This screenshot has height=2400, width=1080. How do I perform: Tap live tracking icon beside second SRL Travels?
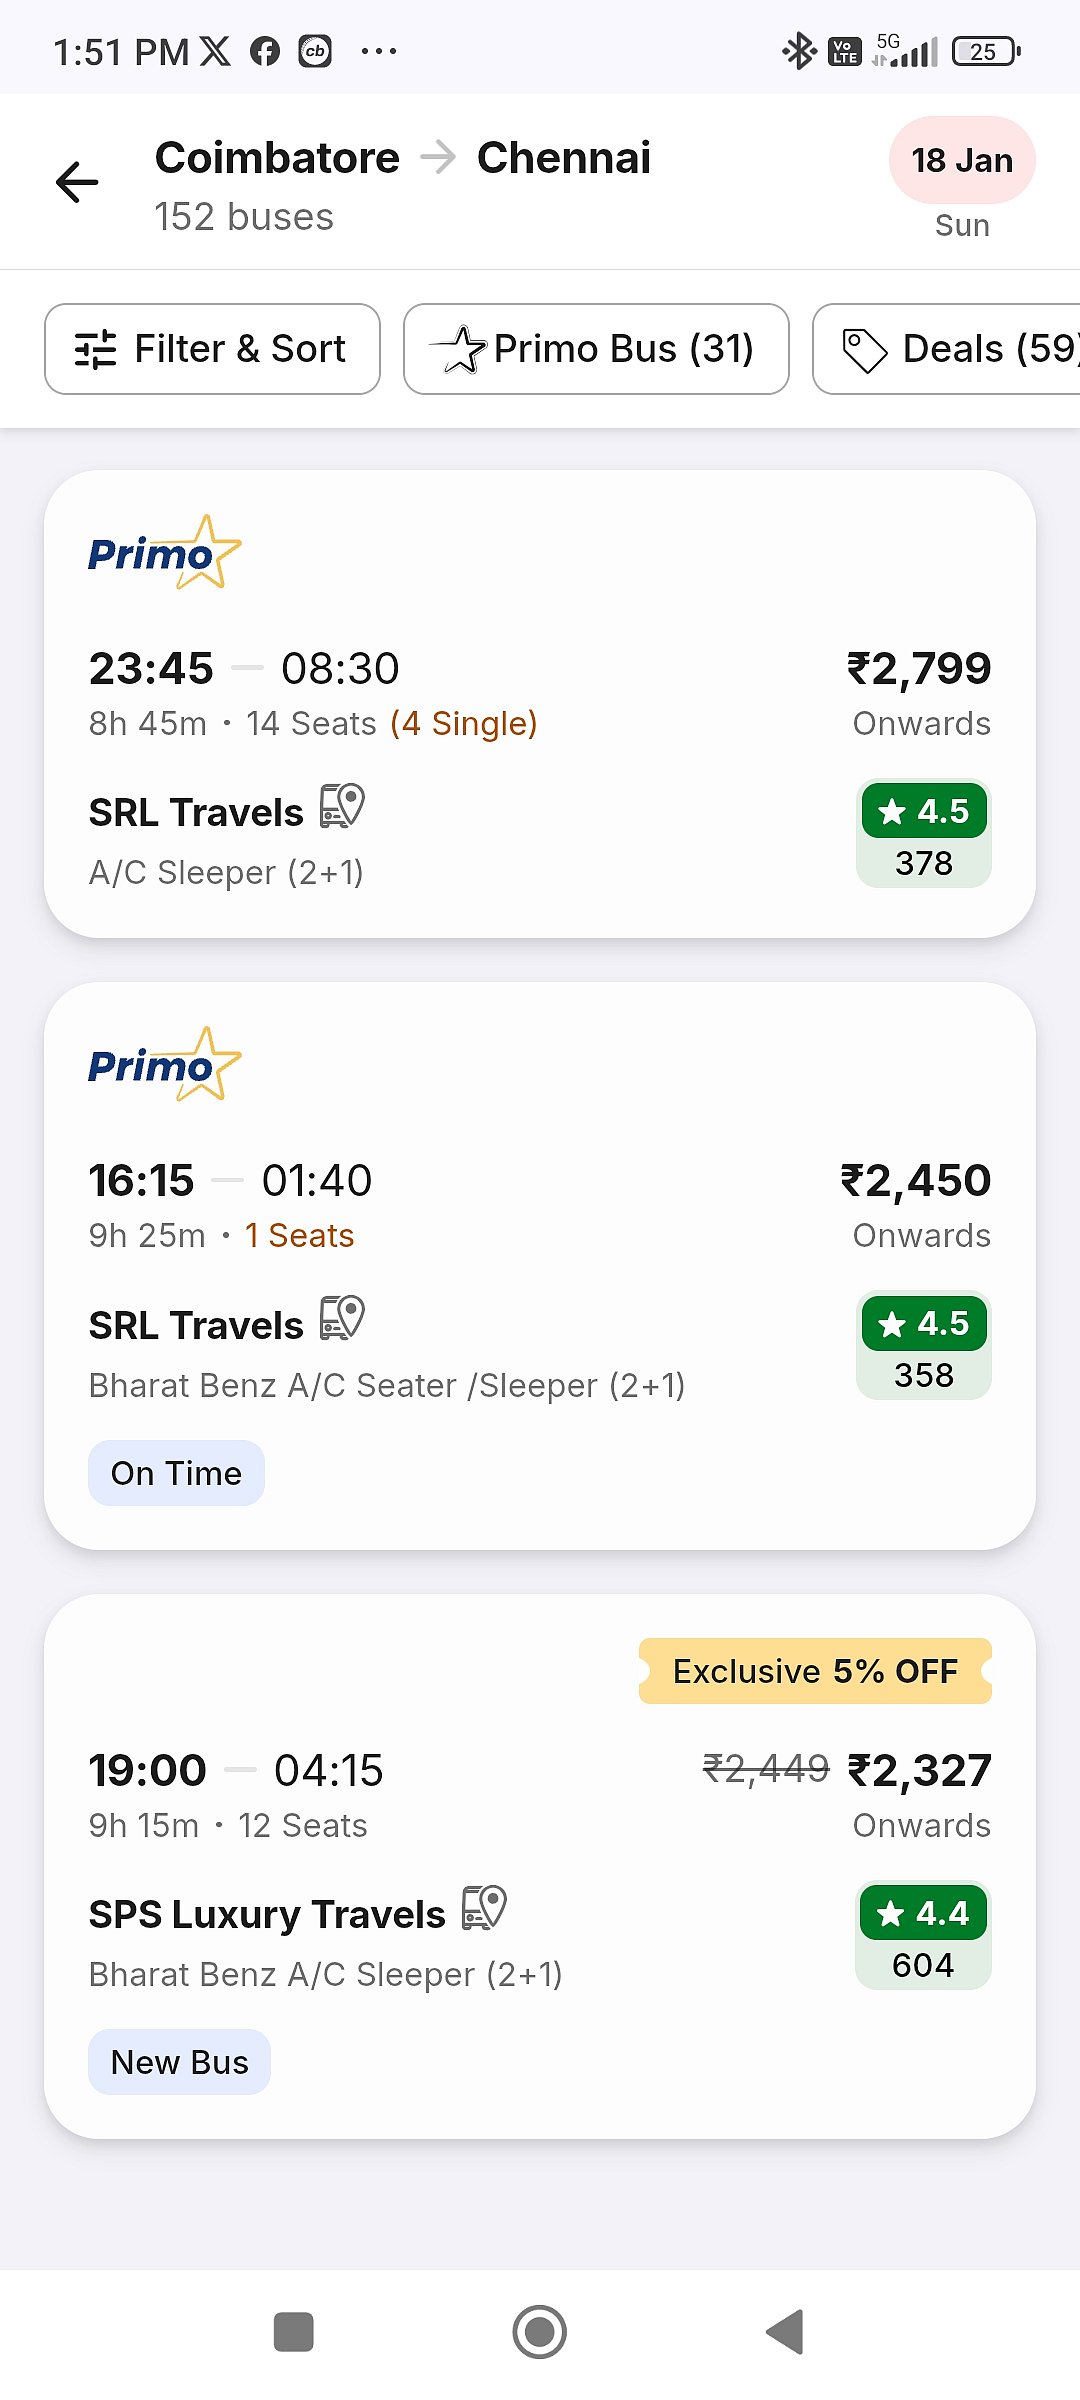[342, 1319]
